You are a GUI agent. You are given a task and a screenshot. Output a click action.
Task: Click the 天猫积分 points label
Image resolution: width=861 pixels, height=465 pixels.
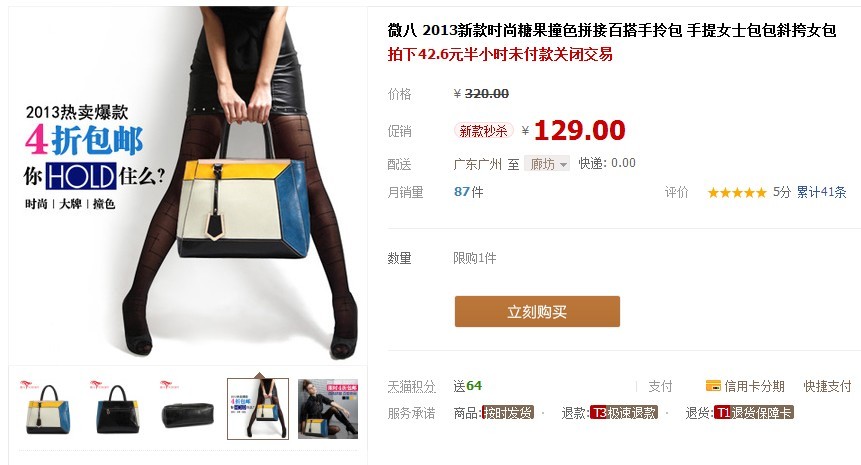pyautogui.click(x=411, y=386)
